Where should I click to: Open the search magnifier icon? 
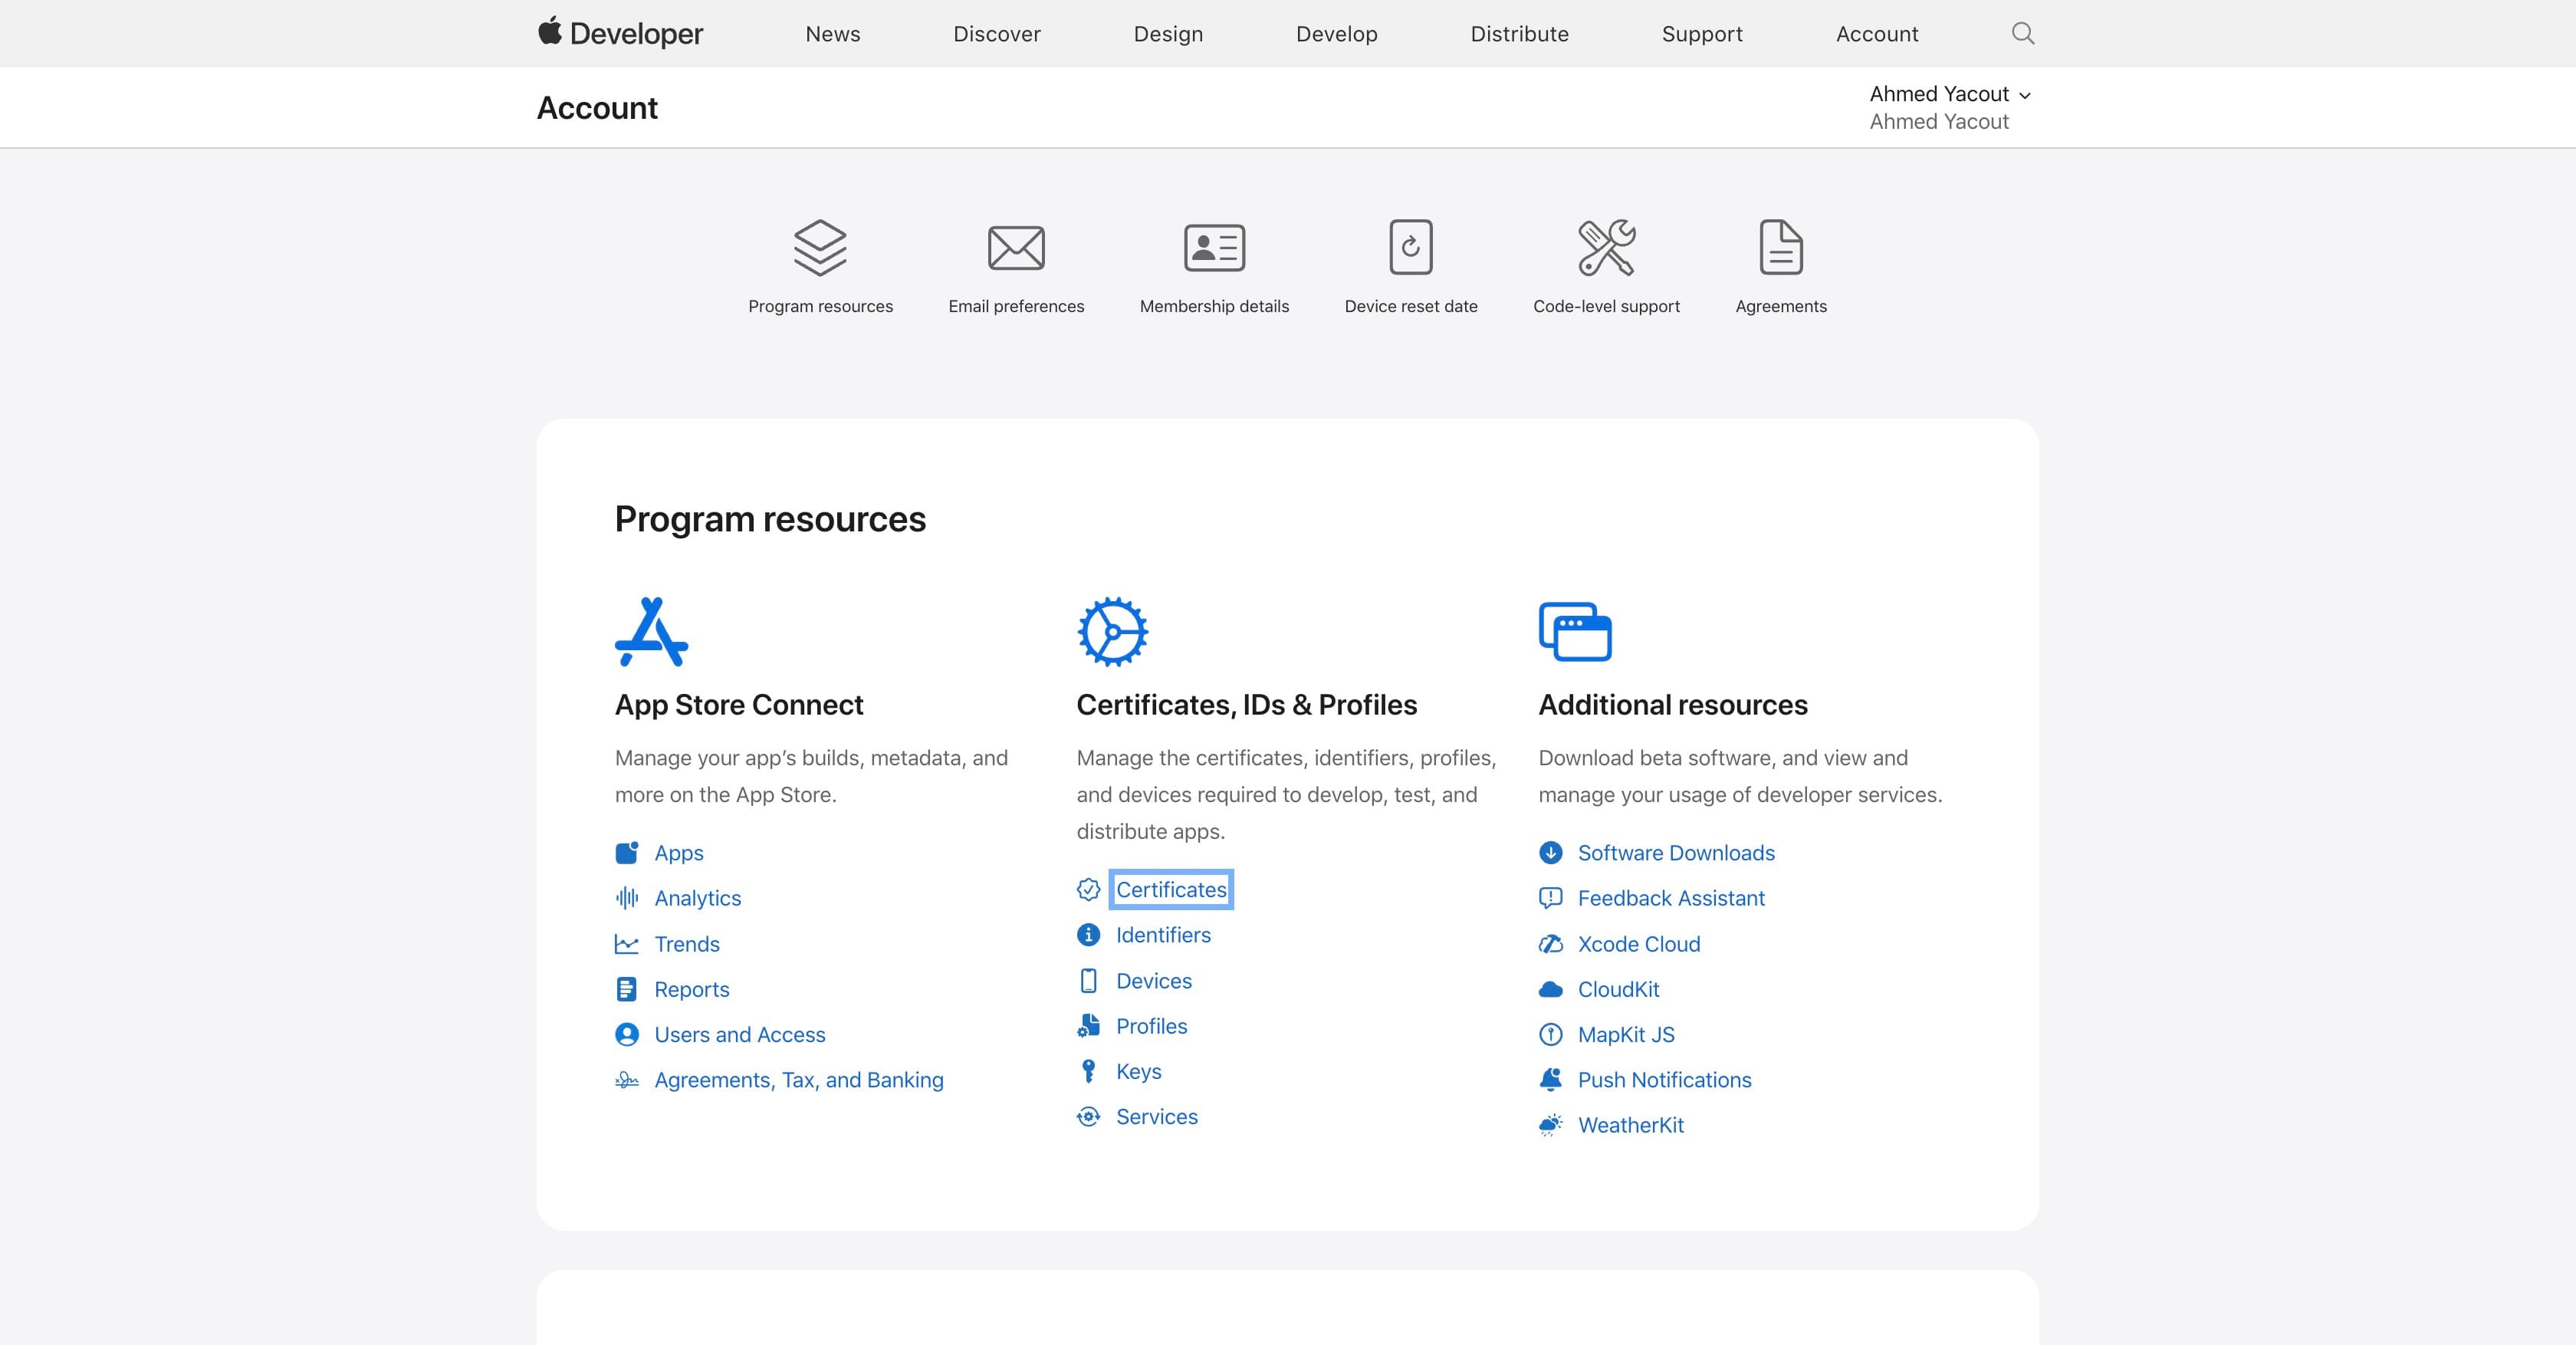tap(2023, 33)
